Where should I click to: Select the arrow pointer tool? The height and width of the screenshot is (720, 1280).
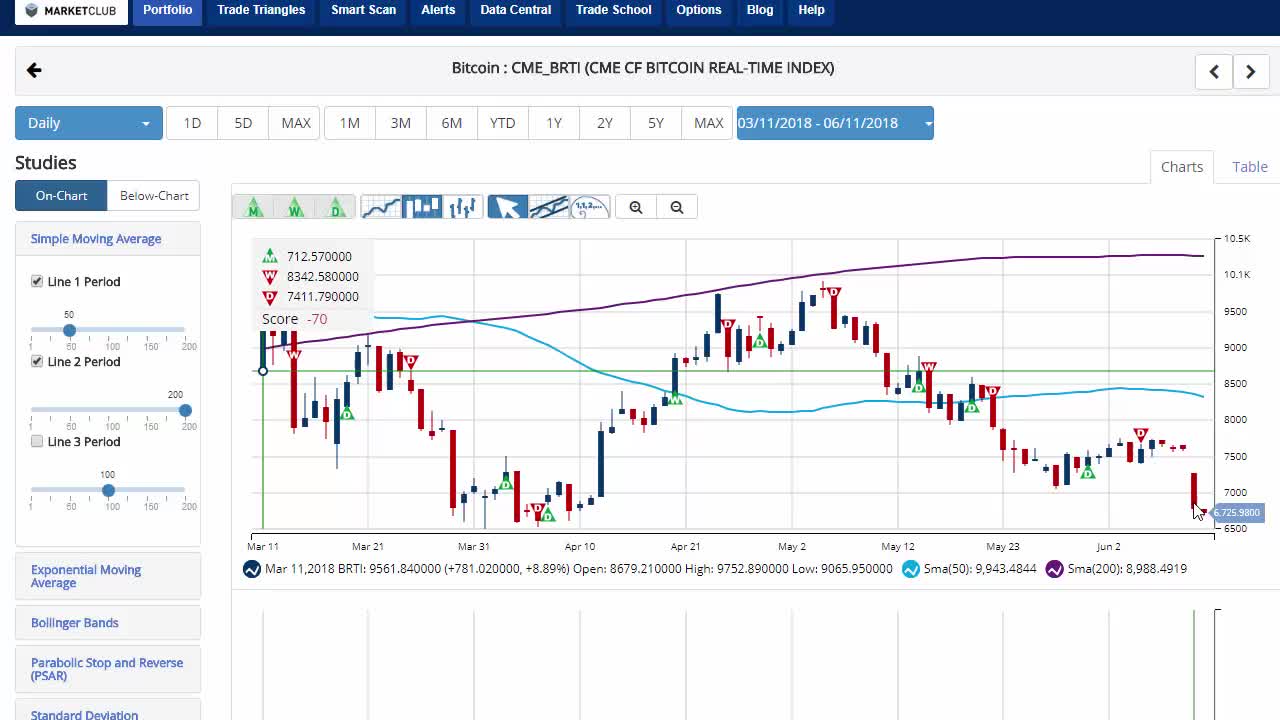(x=508, y=207)
